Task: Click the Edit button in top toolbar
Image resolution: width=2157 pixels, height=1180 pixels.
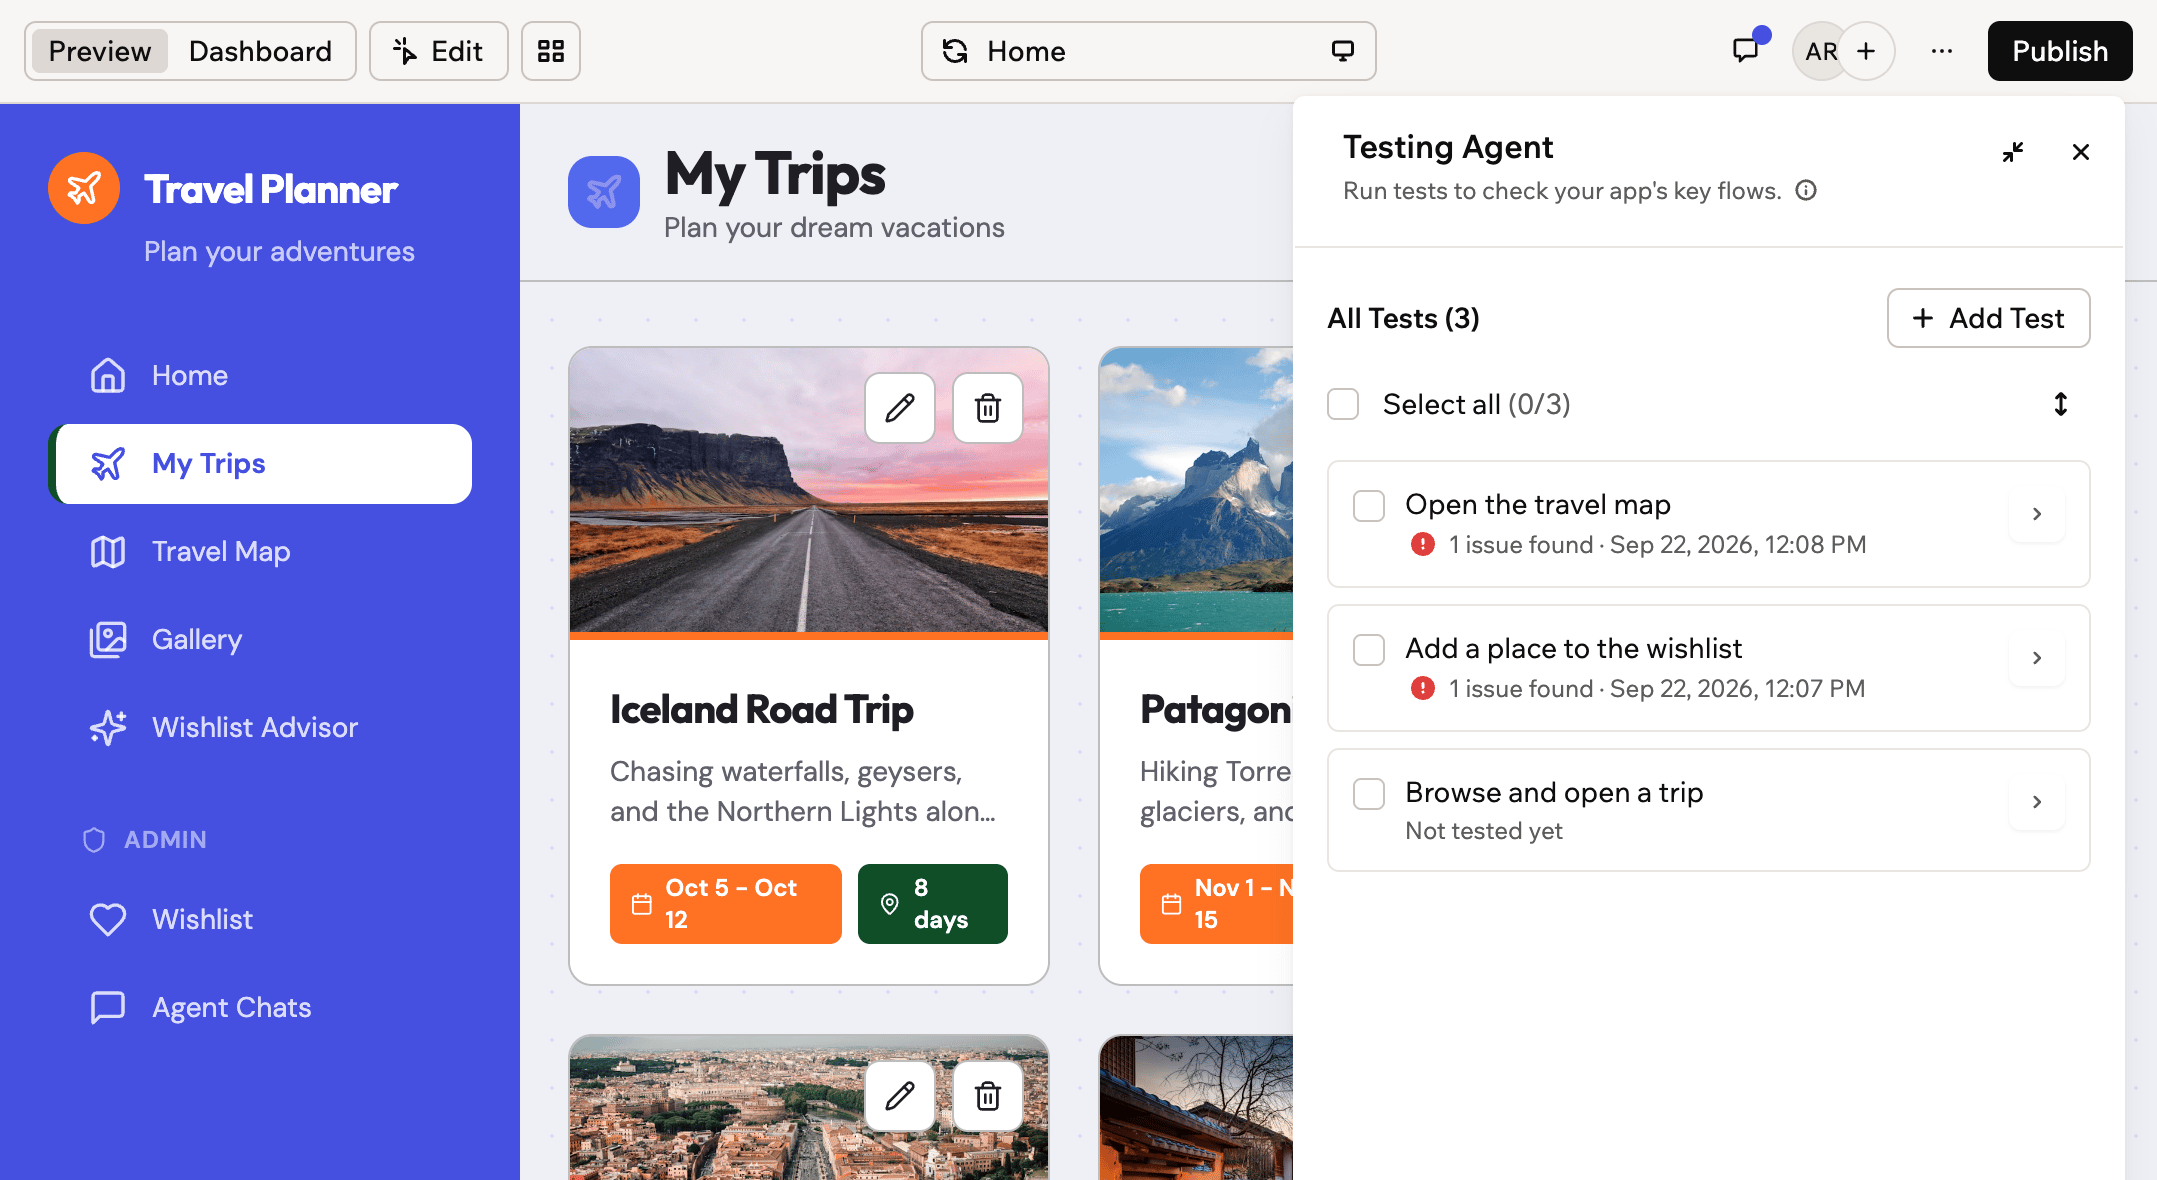Action: [x=438, y=51]
